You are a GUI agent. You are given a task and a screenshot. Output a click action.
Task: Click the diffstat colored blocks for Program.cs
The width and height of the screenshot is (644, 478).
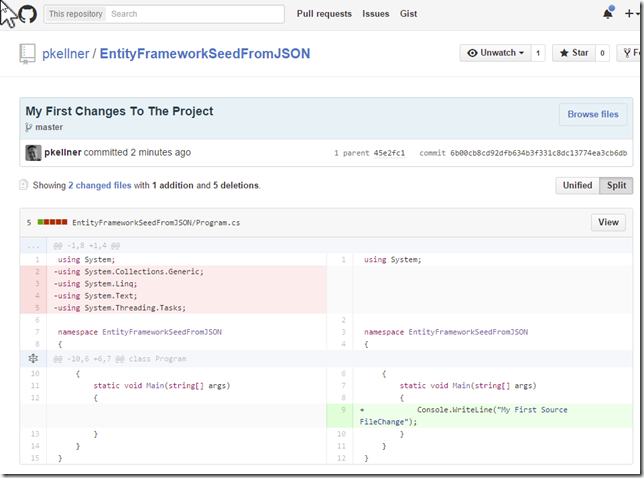point(52,222)
